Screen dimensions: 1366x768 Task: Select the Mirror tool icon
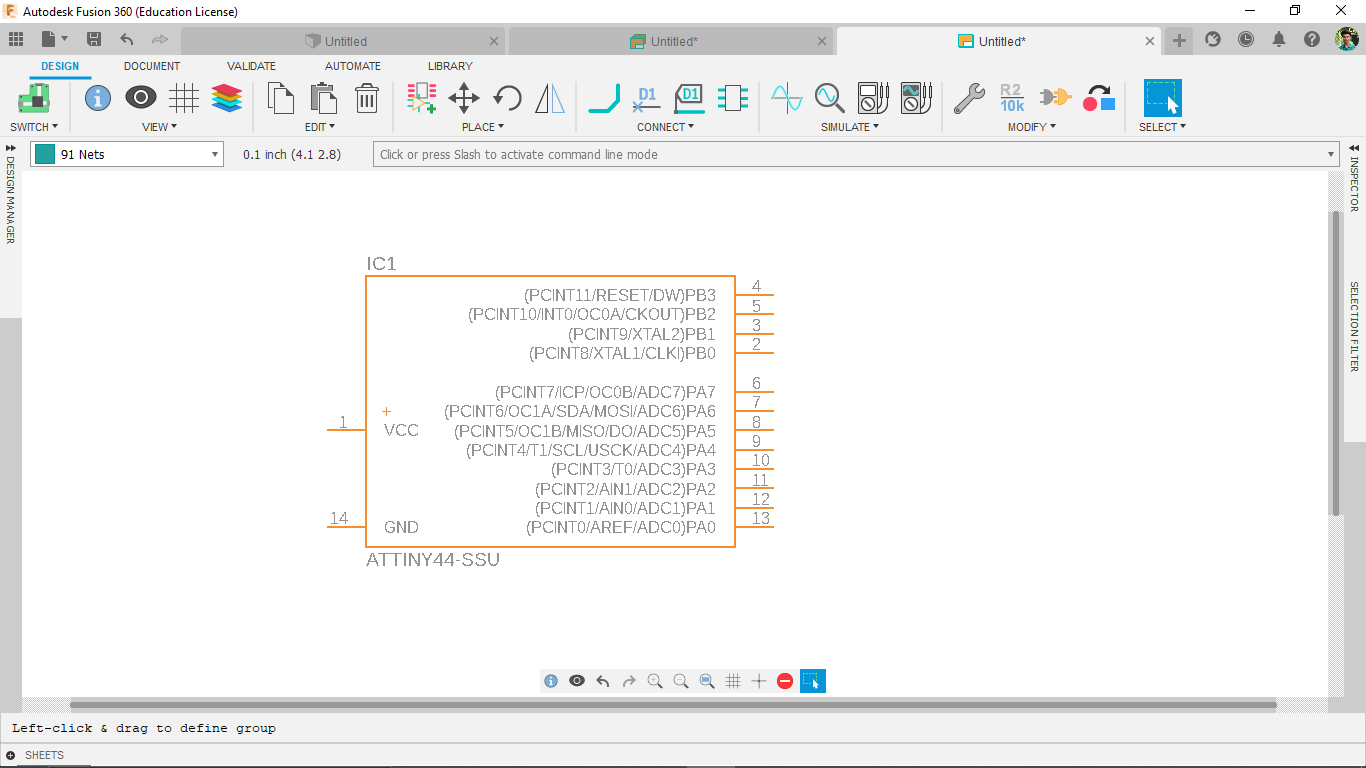coord(550,98)
